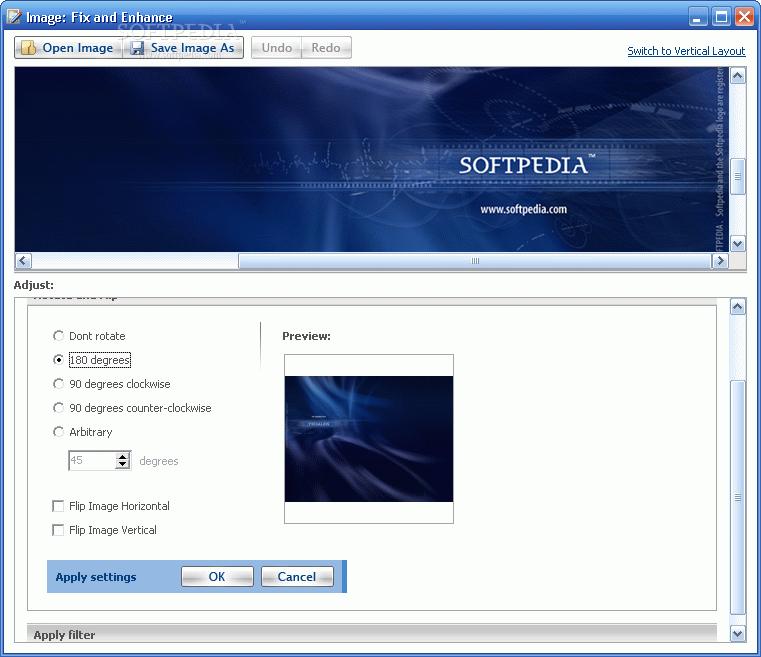
Task: Click the Redo button
Action: (326, 48)
